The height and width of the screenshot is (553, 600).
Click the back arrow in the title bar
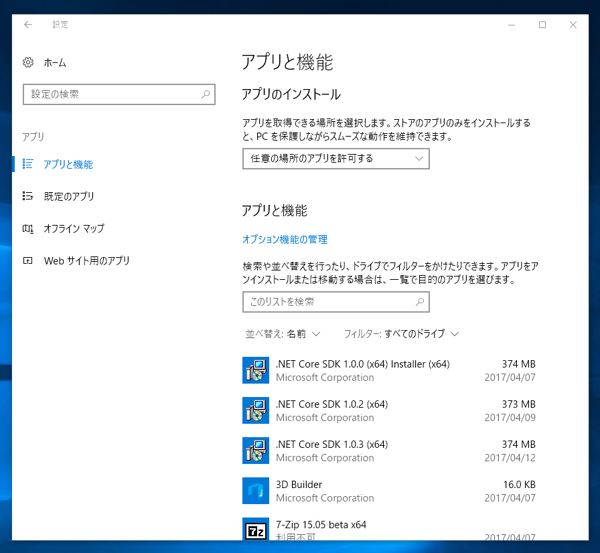(x=28, y=25)
